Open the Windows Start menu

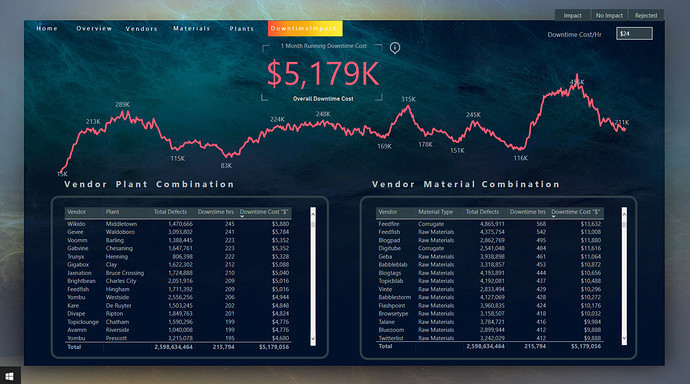click(x=10, y=376)
